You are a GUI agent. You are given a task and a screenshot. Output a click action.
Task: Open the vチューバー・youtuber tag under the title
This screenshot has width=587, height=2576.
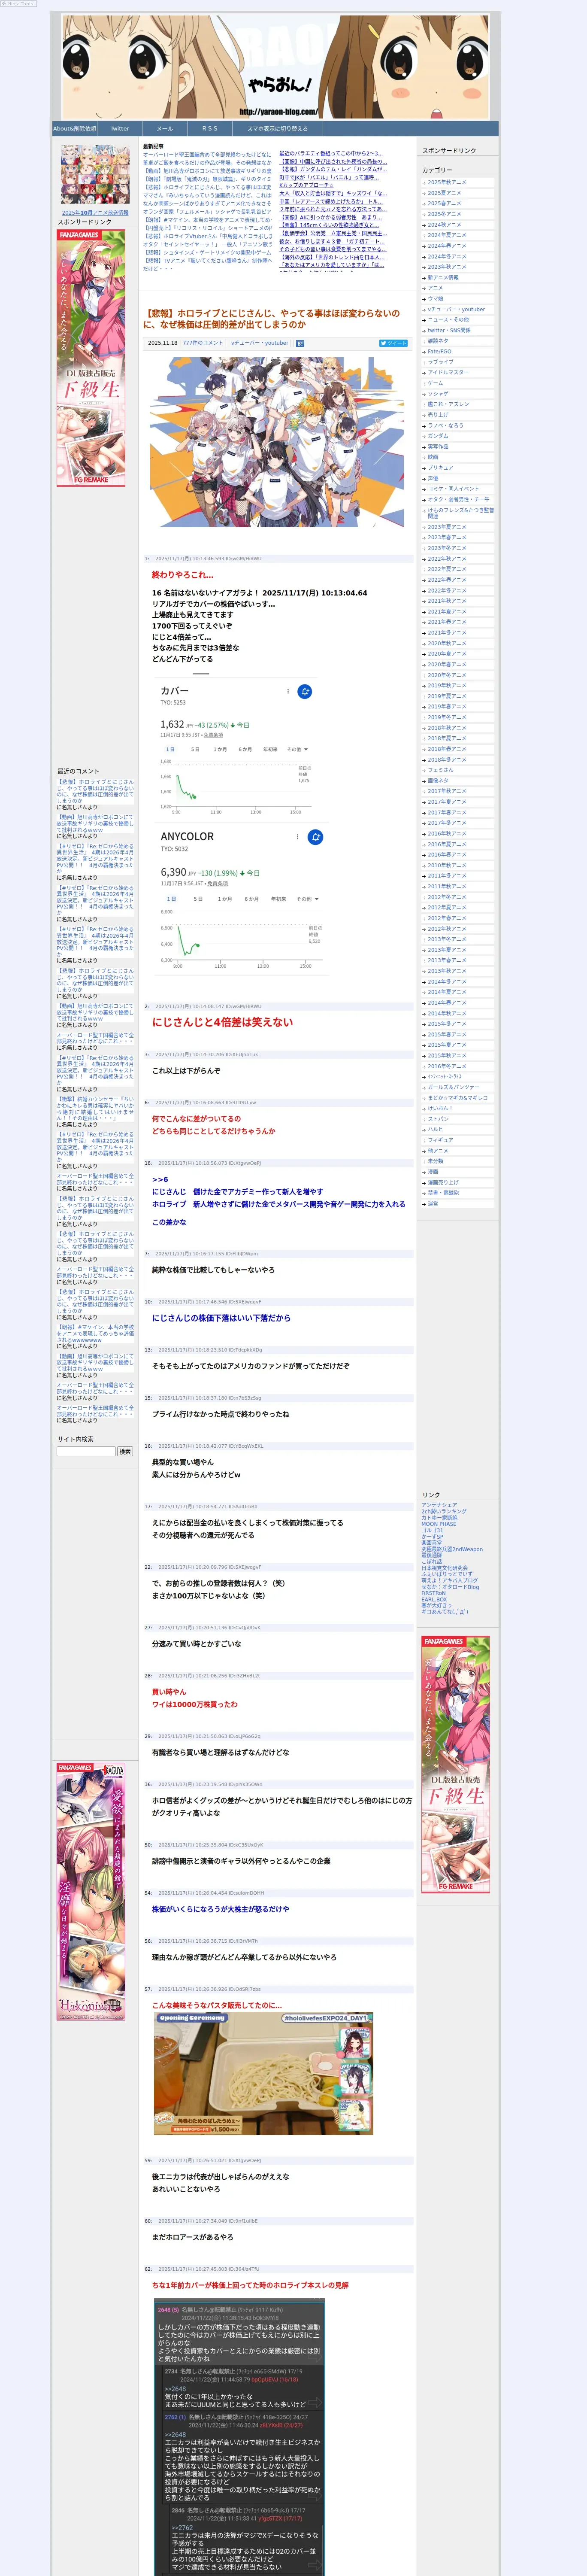pyautogui.click(x=259, y=343)
